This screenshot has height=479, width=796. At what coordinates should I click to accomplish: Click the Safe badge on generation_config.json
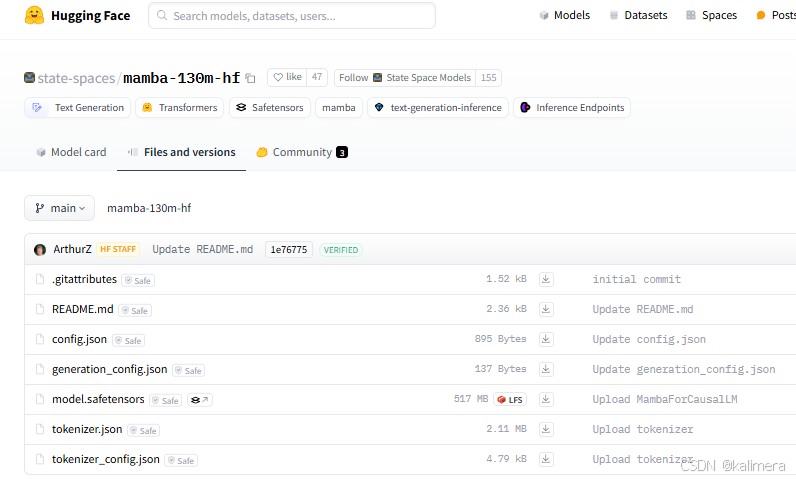[188, 370]
